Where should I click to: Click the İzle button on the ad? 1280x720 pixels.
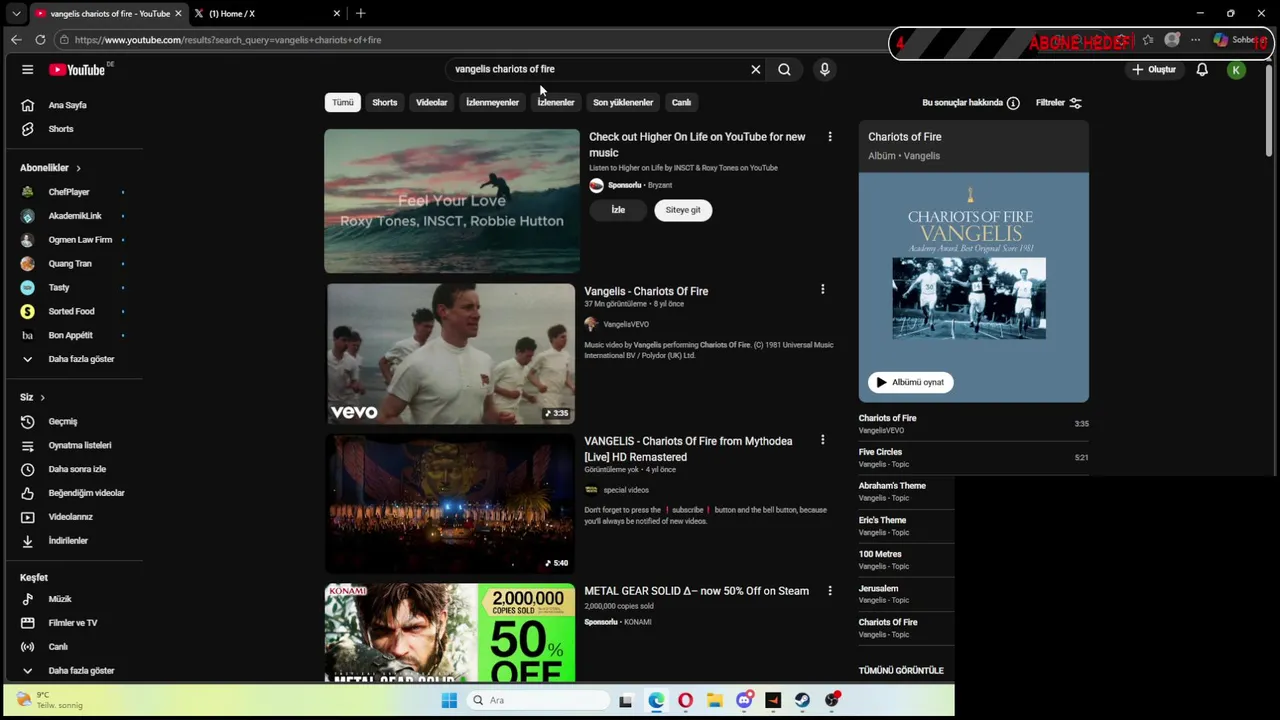click(x=618, y=210)
